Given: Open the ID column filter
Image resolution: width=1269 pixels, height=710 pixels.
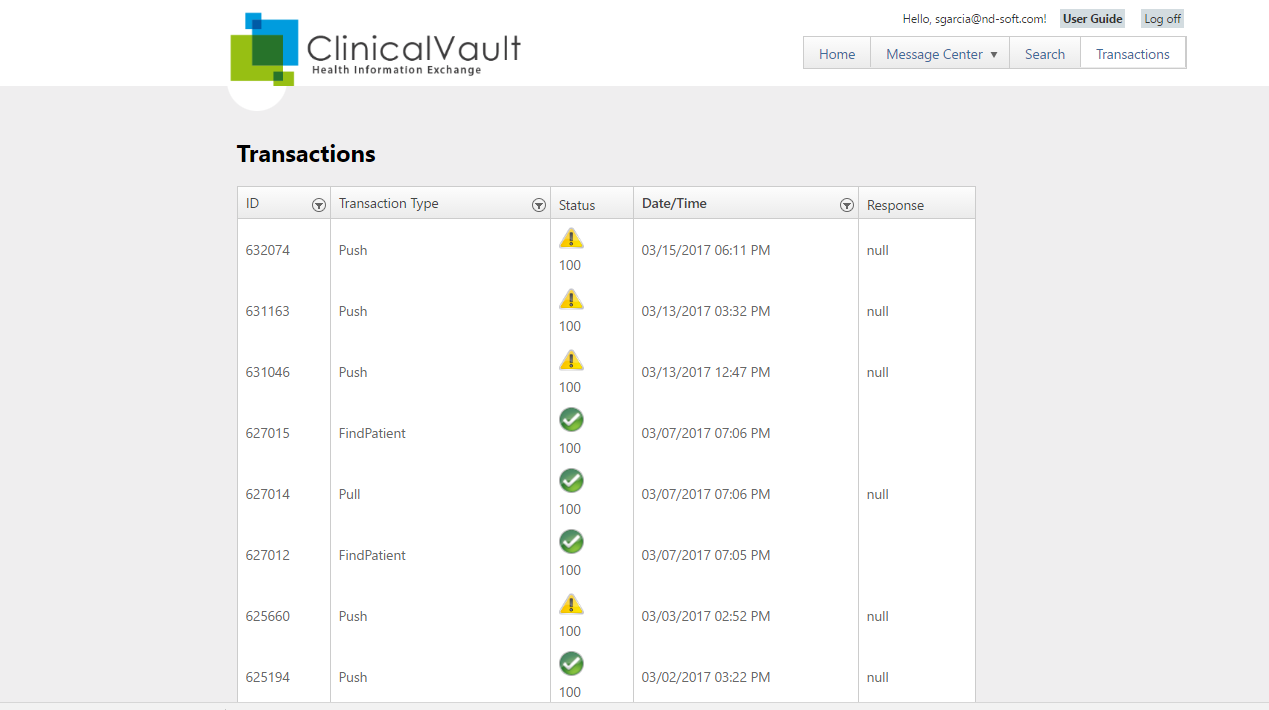Looking at the screenshot, I should pos(319,205).
